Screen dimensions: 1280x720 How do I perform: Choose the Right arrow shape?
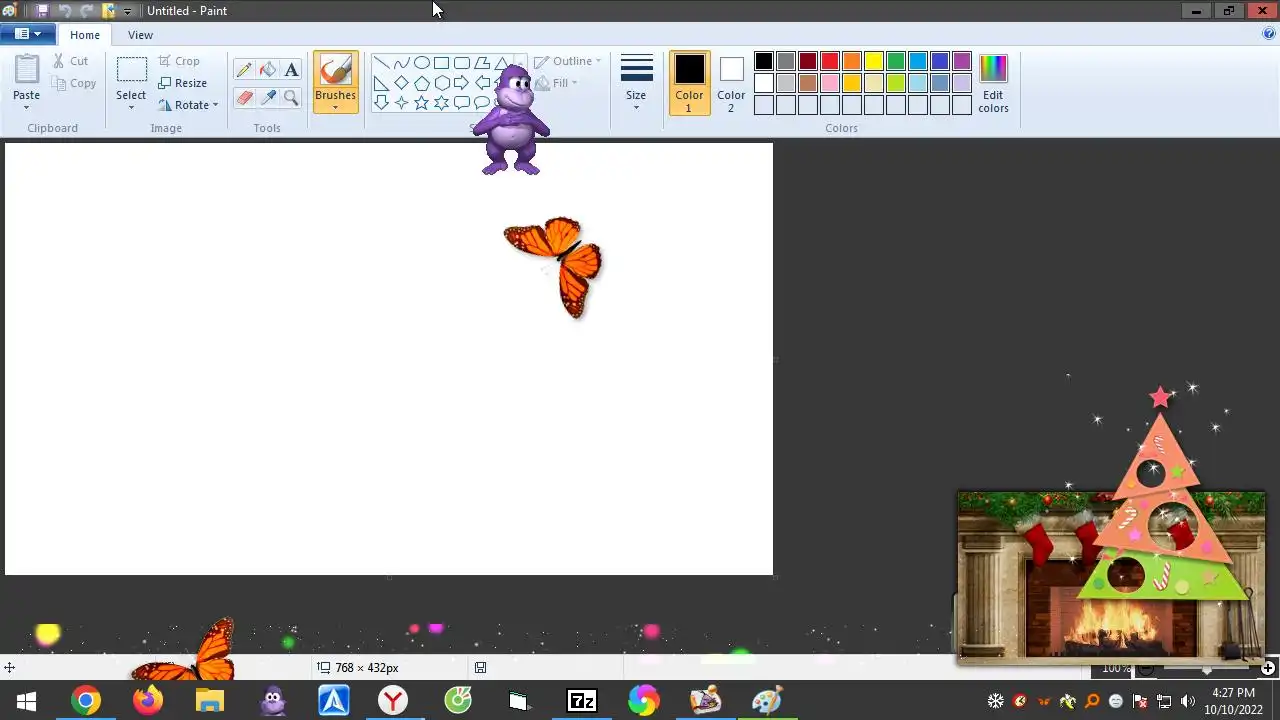click(461, 82)
